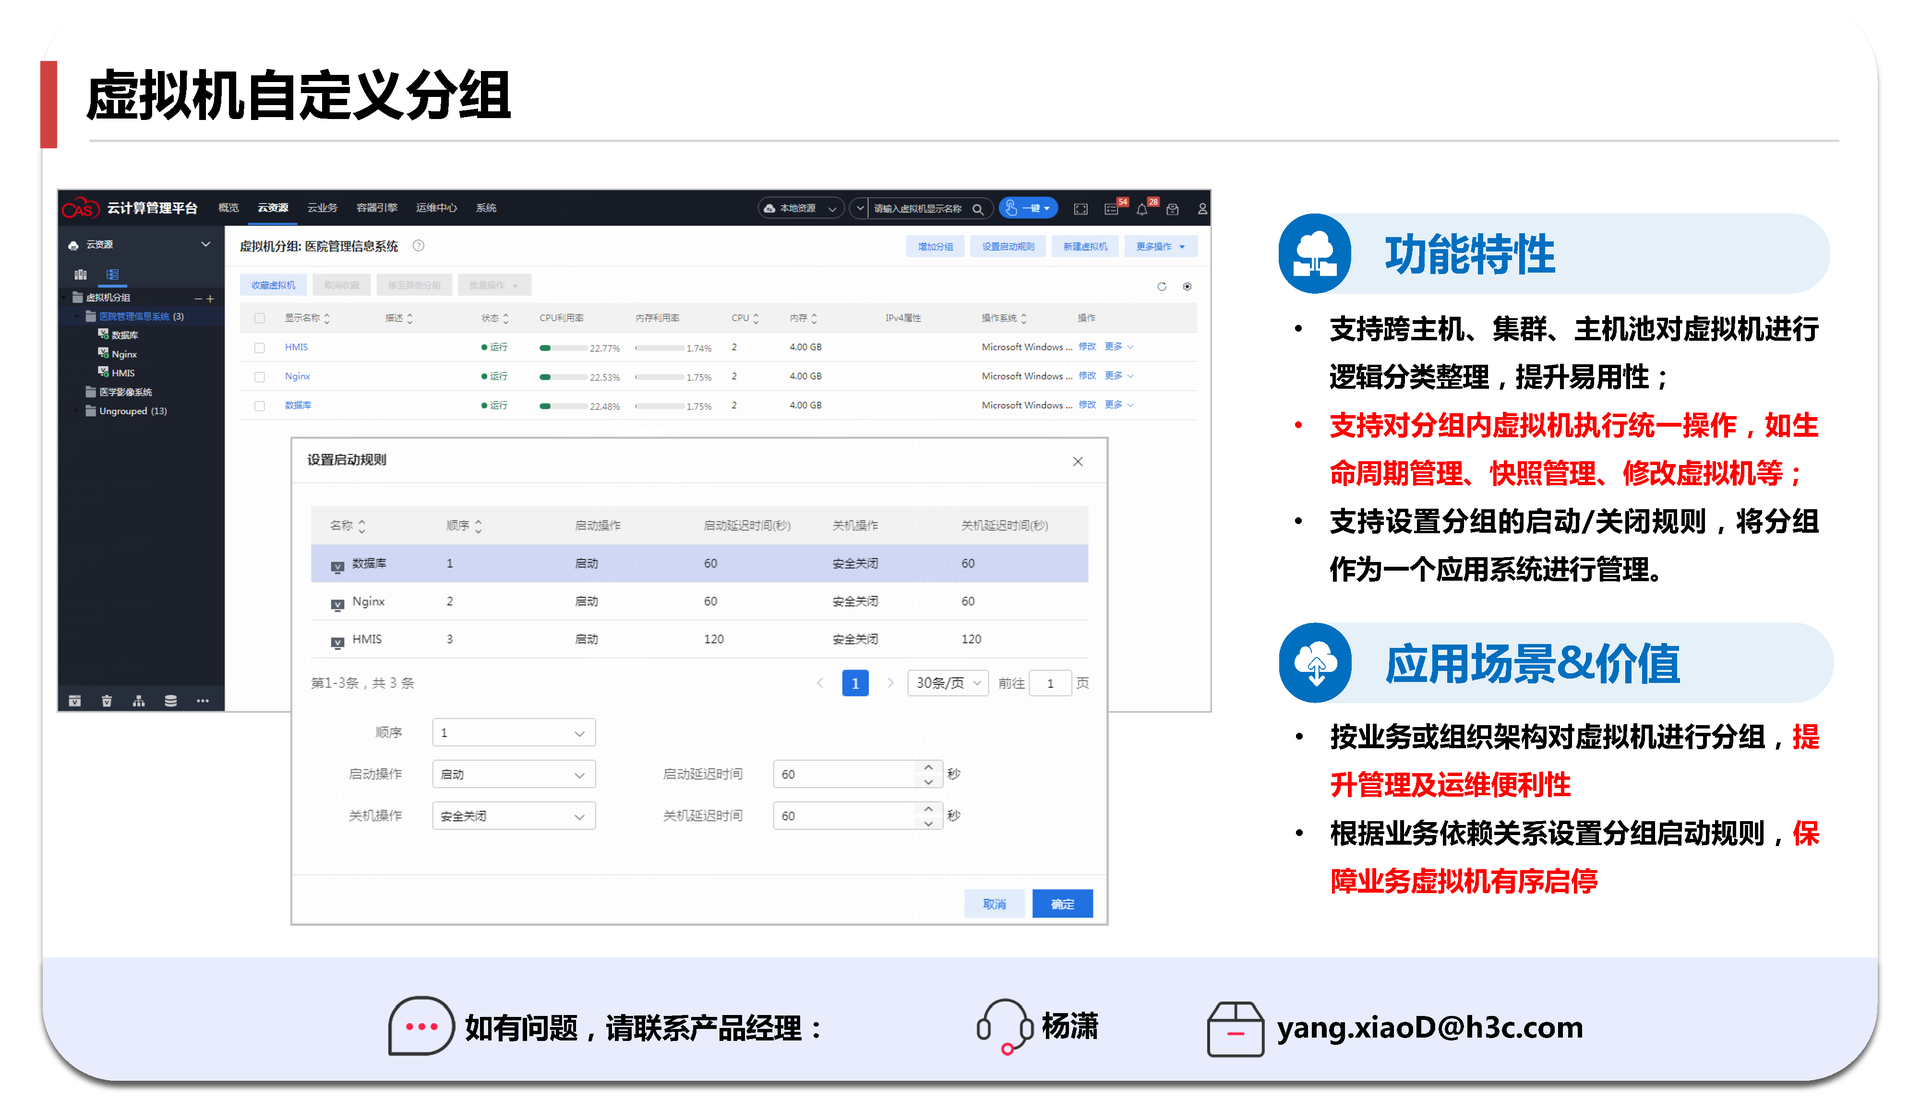The image size is (1920, 1099).
Task: Open table column settings gear icon
Action: (1187, 287)
